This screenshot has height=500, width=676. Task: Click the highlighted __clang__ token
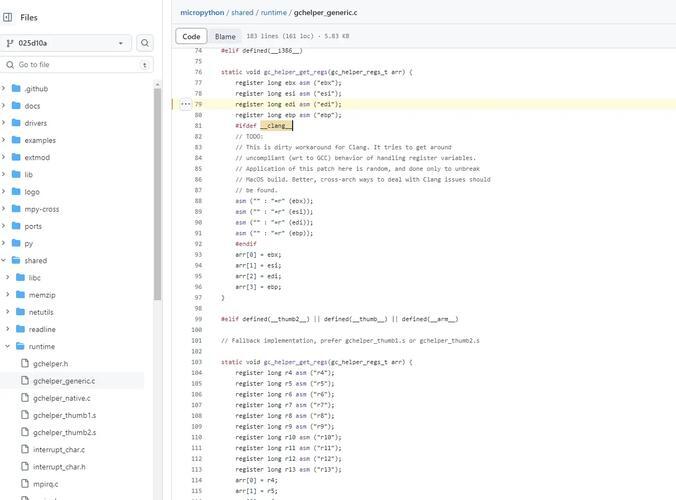click(x=276, y=125)
